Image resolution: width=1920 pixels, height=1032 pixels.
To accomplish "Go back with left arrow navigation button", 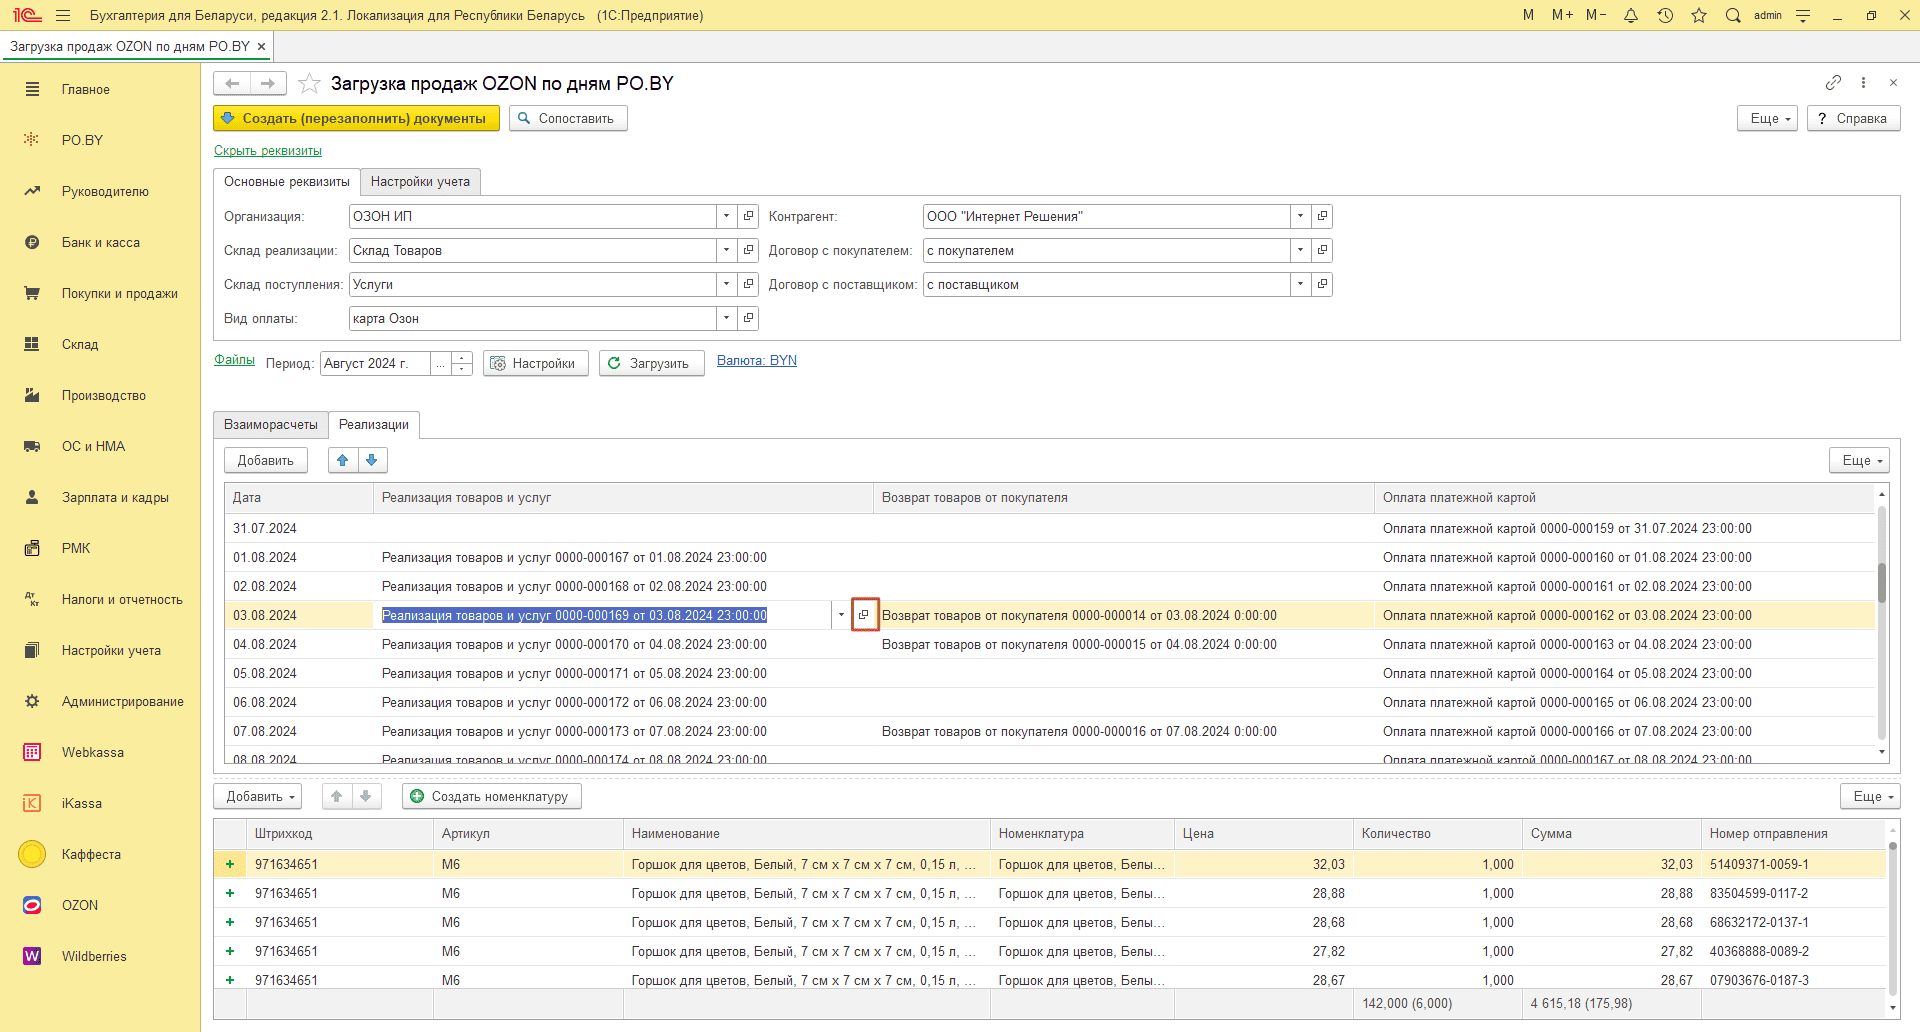I will [x=232, y=83].
